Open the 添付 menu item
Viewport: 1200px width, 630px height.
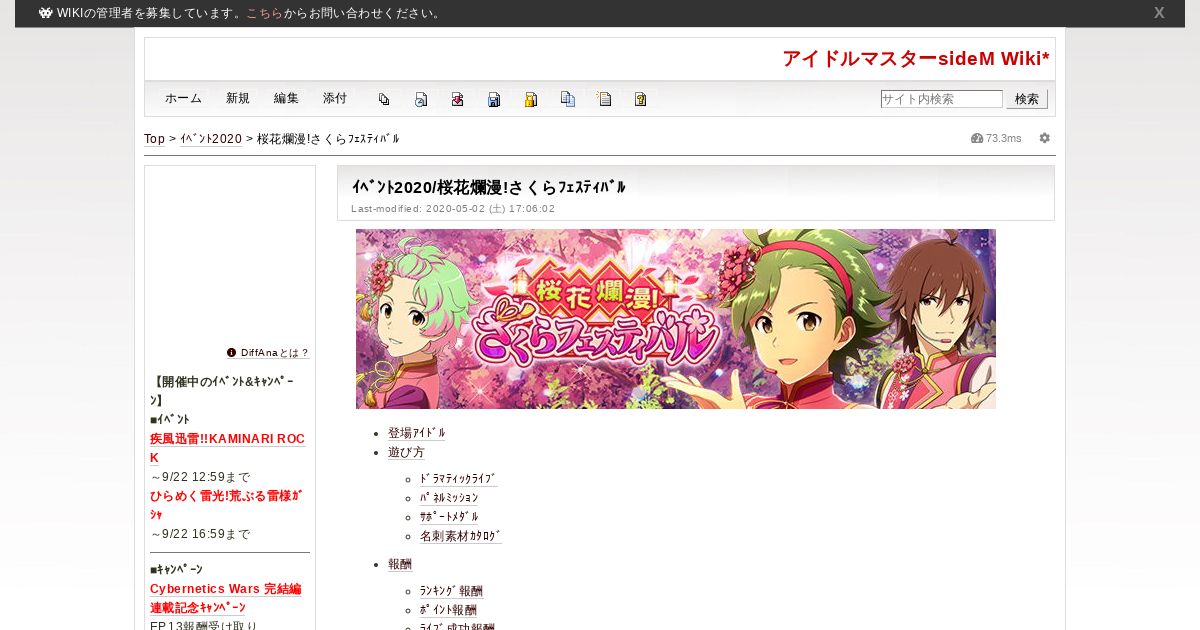pos(335,98)
